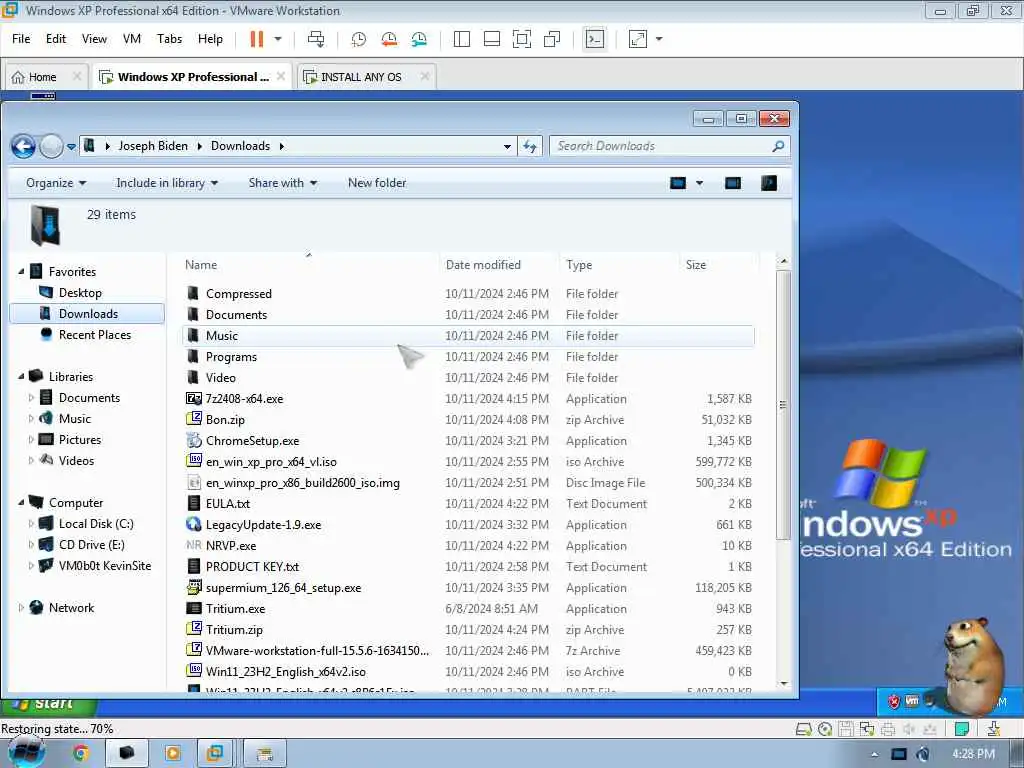Select supermium_126_64_setup.exe file
Screen dimensions: 1024x768
283,588
